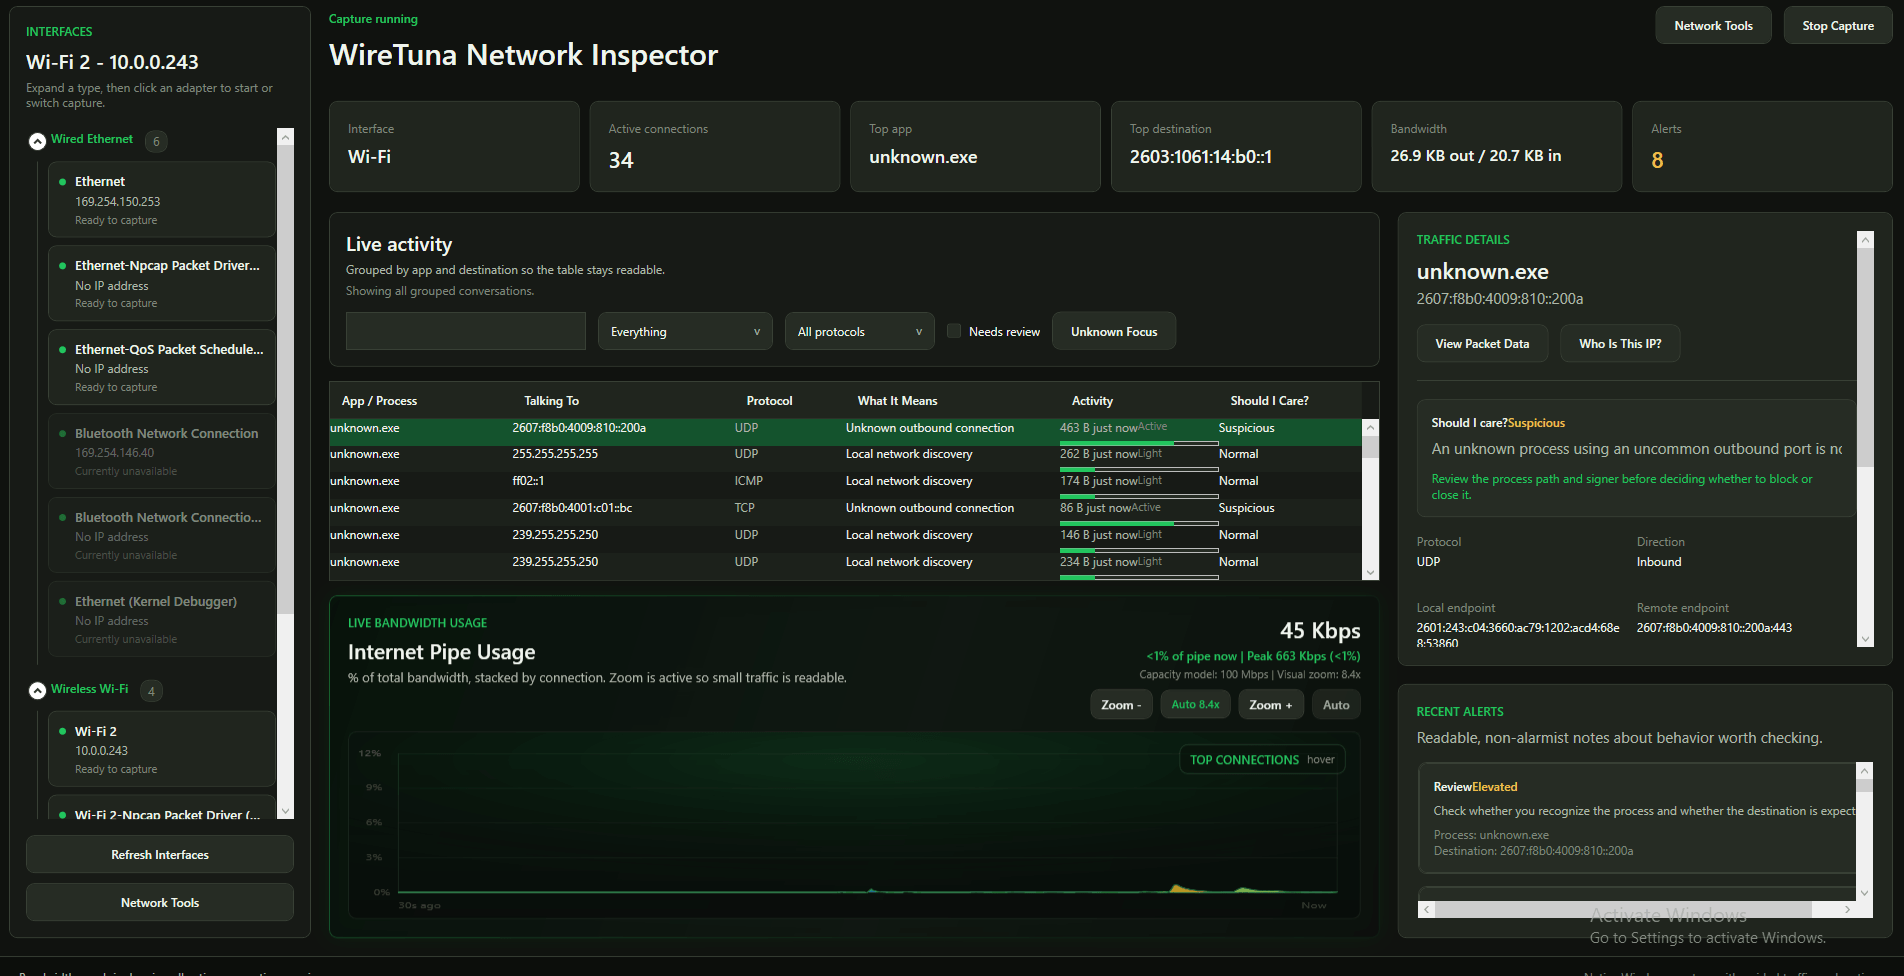Stop the running capture
This screenshot has width=1904, height=976.
pyautogui.click(x=1838, y=26)
